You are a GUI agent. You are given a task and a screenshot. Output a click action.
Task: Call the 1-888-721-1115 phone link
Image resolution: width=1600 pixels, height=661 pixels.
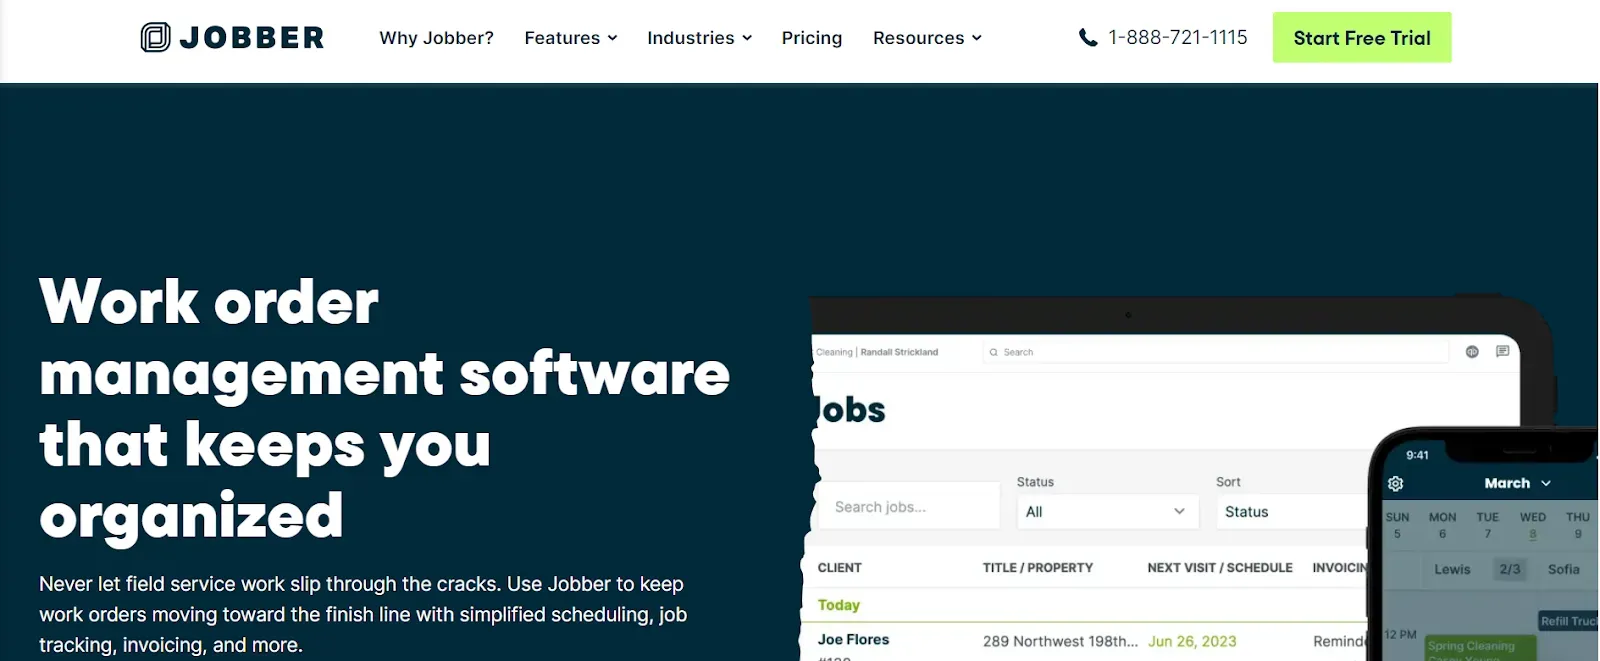tap(1177, 38)
